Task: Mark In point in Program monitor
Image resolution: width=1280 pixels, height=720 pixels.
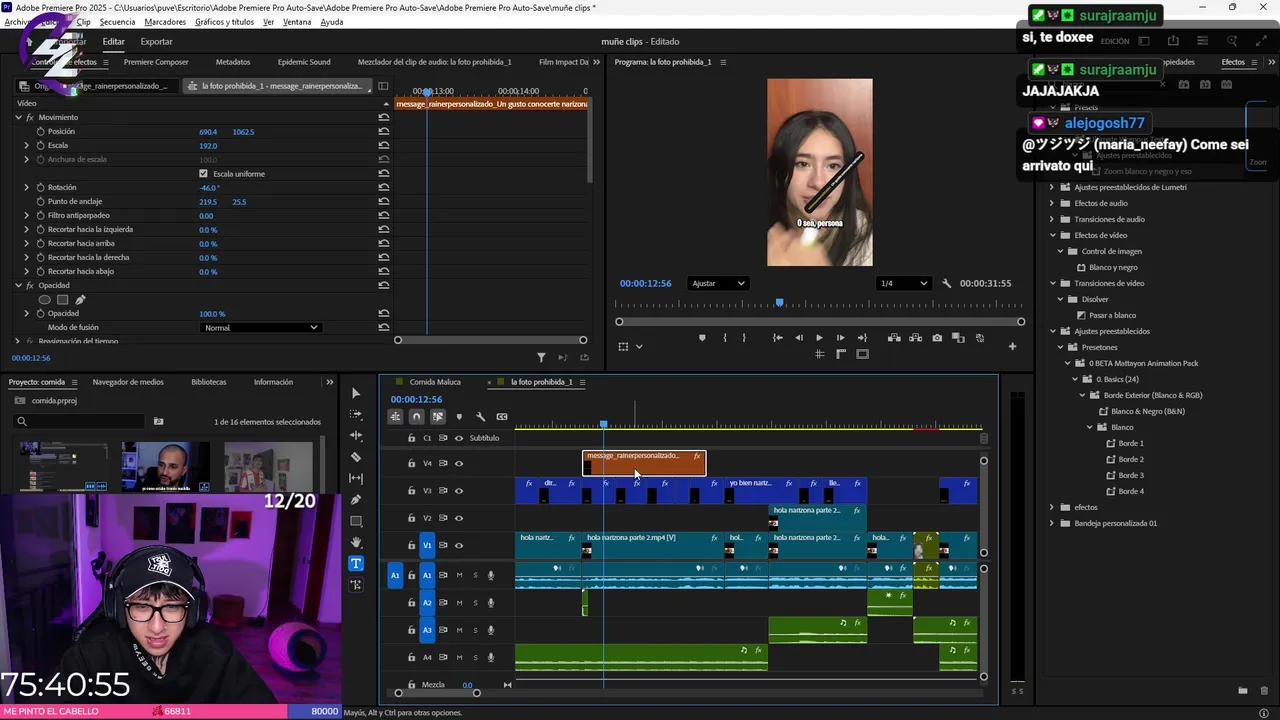Action: click(x=725, y=338)
